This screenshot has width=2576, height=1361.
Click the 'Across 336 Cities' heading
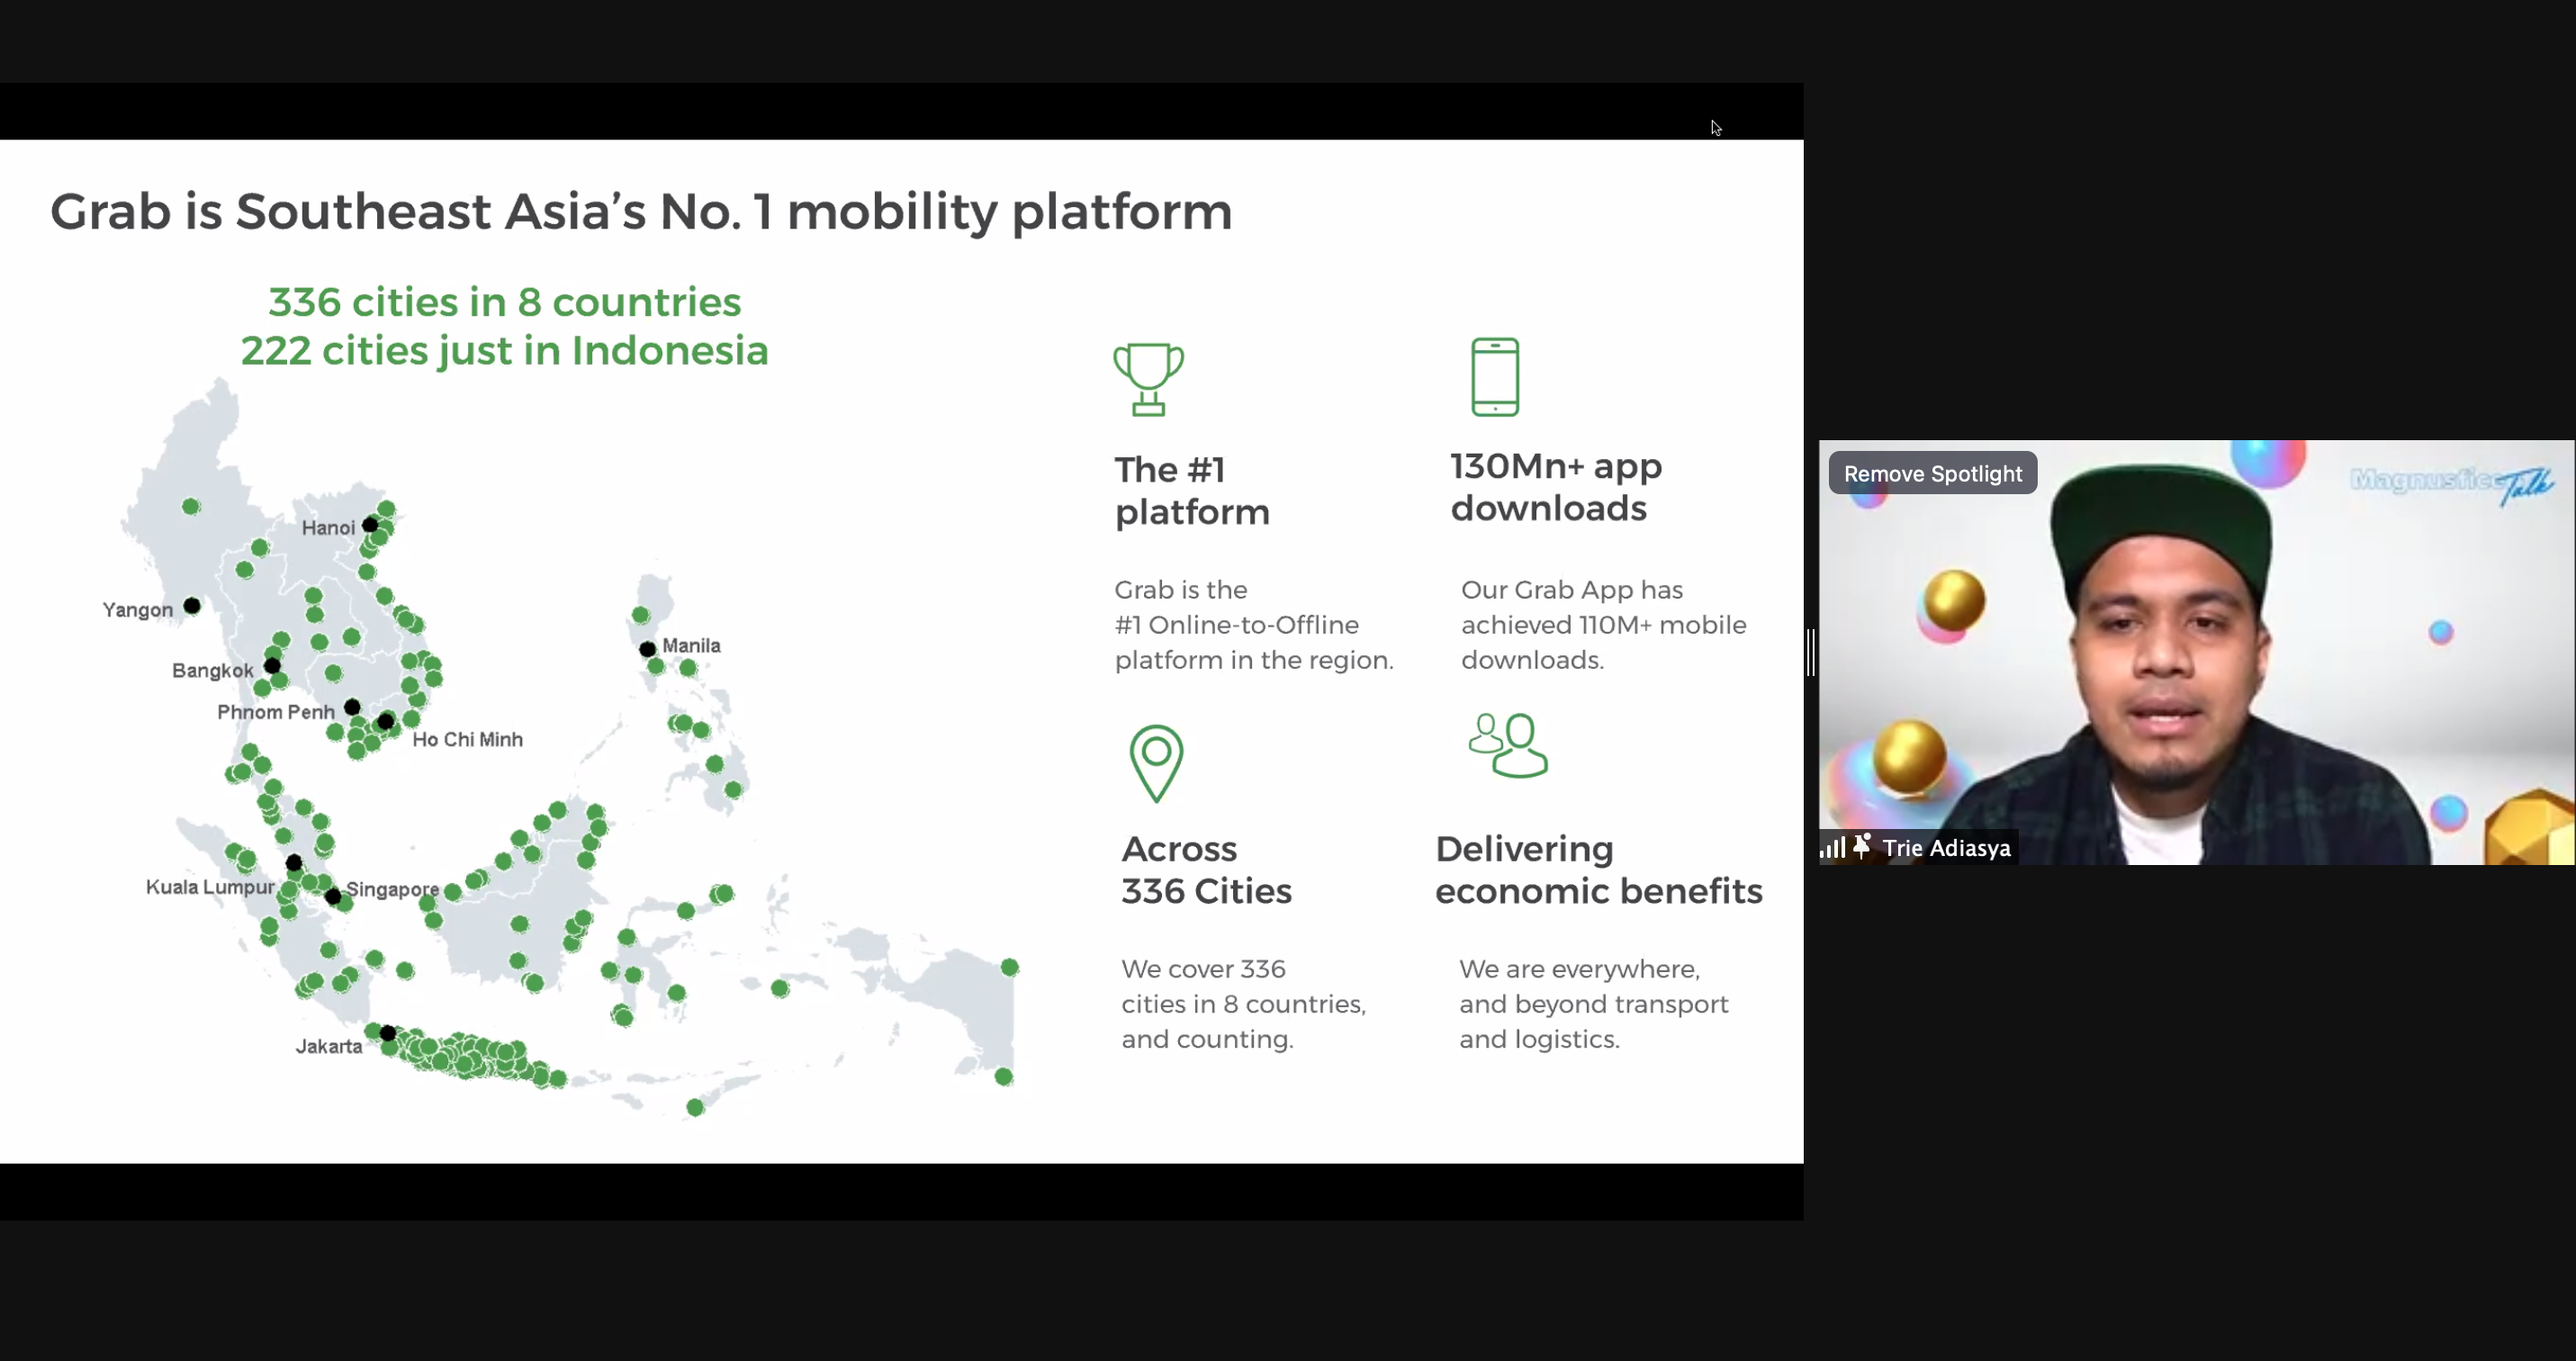pos(1206,869)
